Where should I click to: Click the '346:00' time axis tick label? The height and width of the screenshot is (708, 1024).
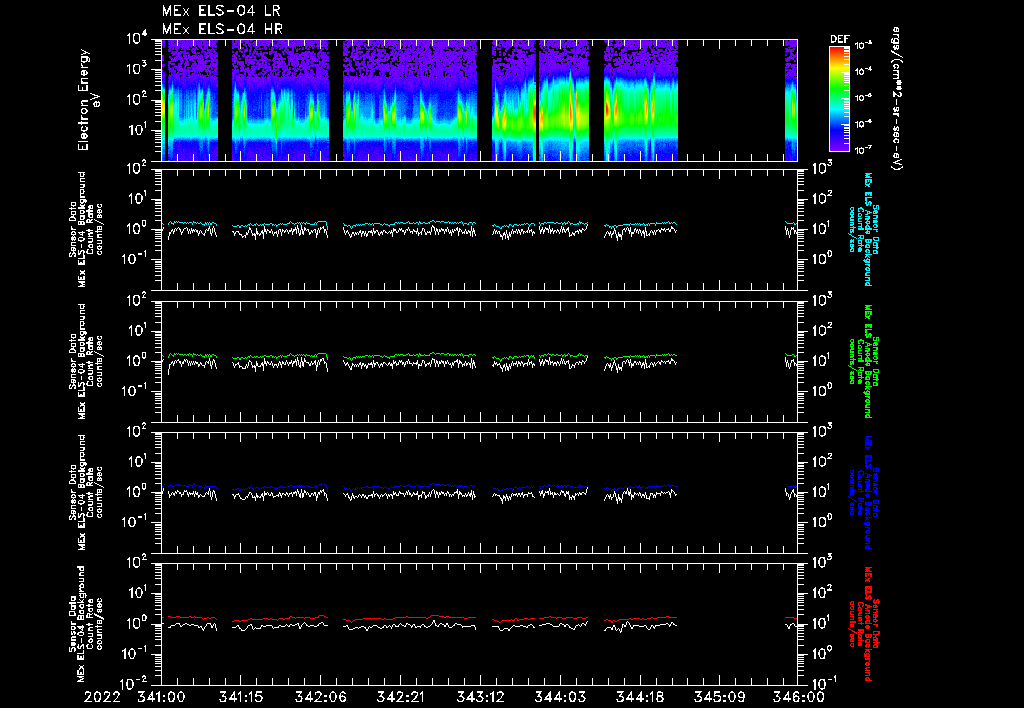coord(798,698)
